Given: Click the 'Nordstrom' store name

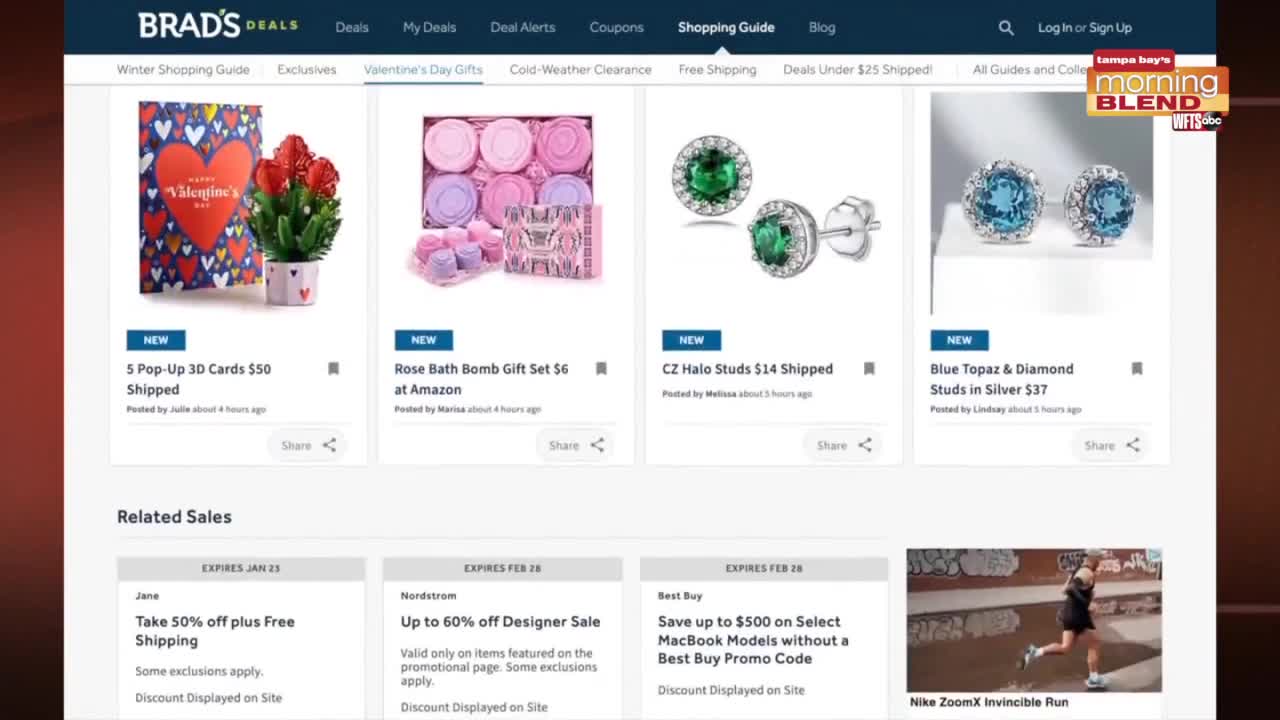Looking at the screenshot, I should [x=428, y=596].
